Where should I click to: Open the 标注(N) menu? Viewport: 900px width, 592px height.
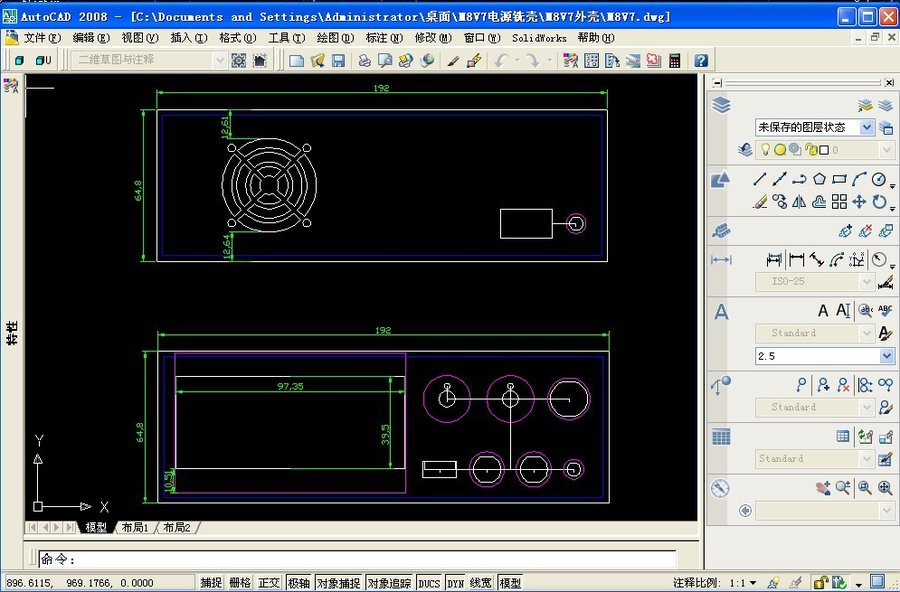[x=384, y=38]
